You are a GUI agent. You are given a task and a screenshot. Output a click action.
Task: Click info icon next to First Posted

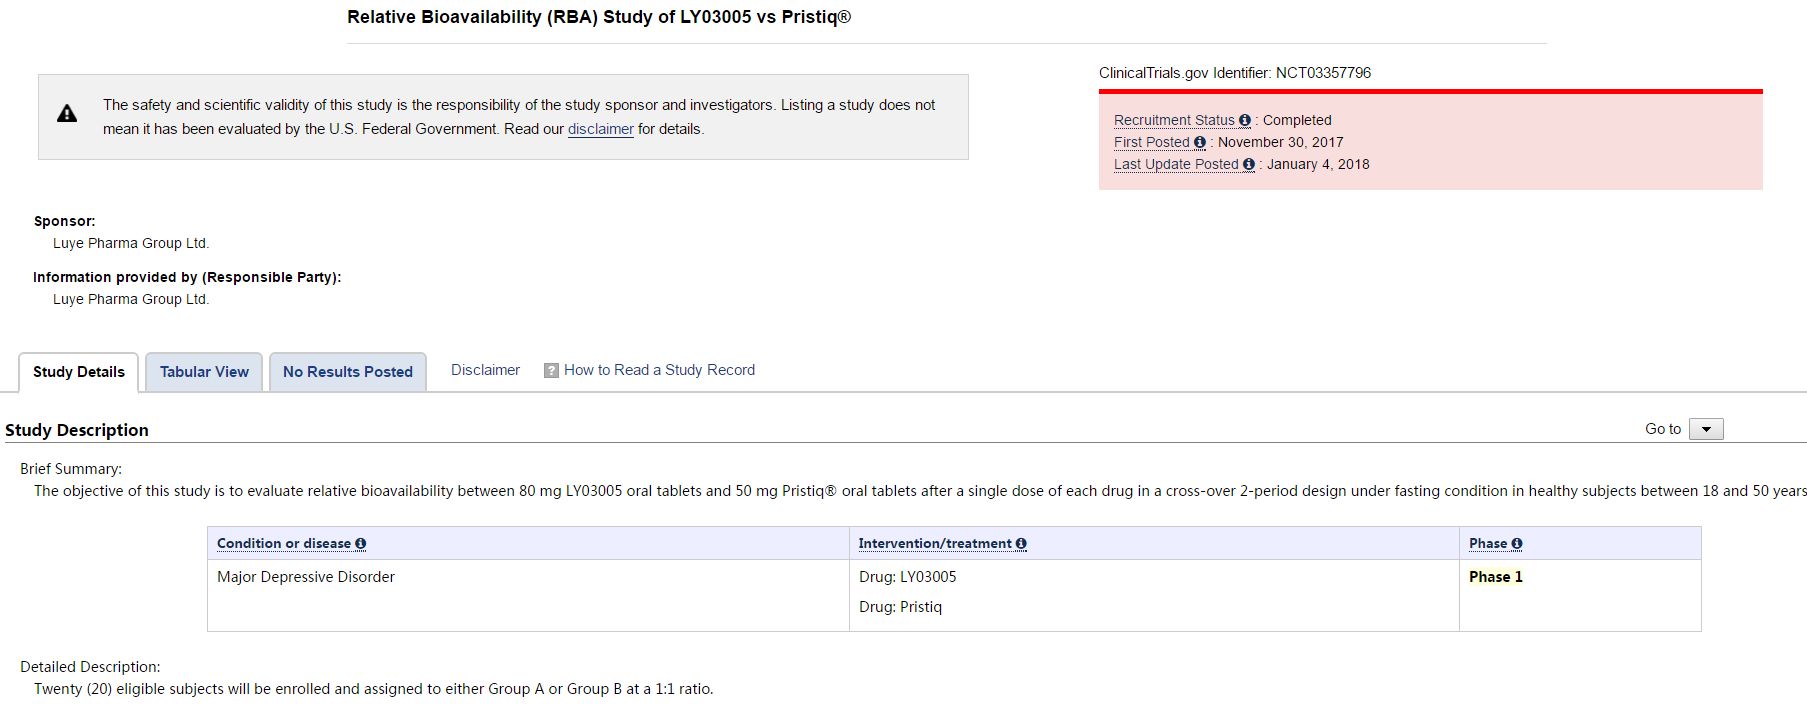(x=1200, y=142)
